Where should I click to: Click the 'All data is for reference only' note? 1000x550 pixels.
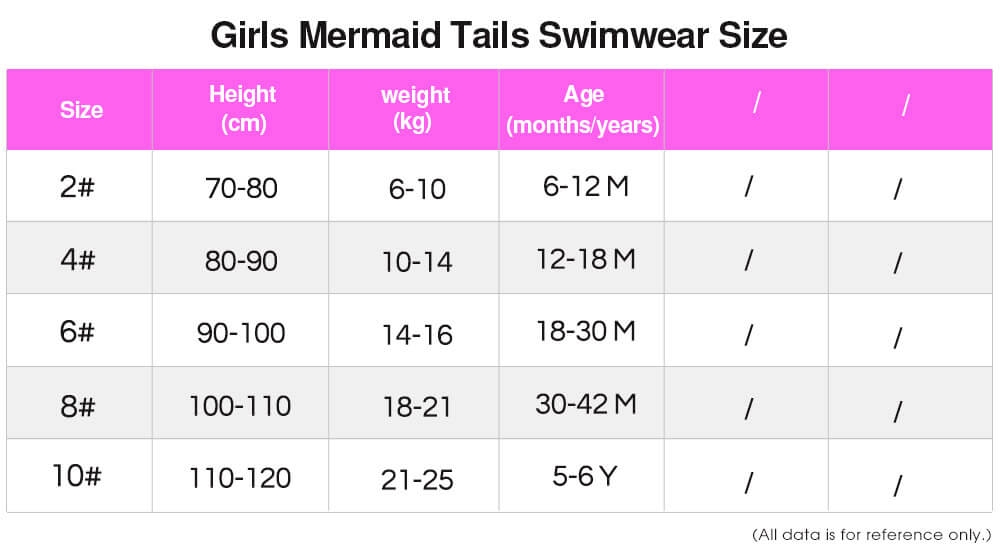pyautogui.click(x=870, y=533)
